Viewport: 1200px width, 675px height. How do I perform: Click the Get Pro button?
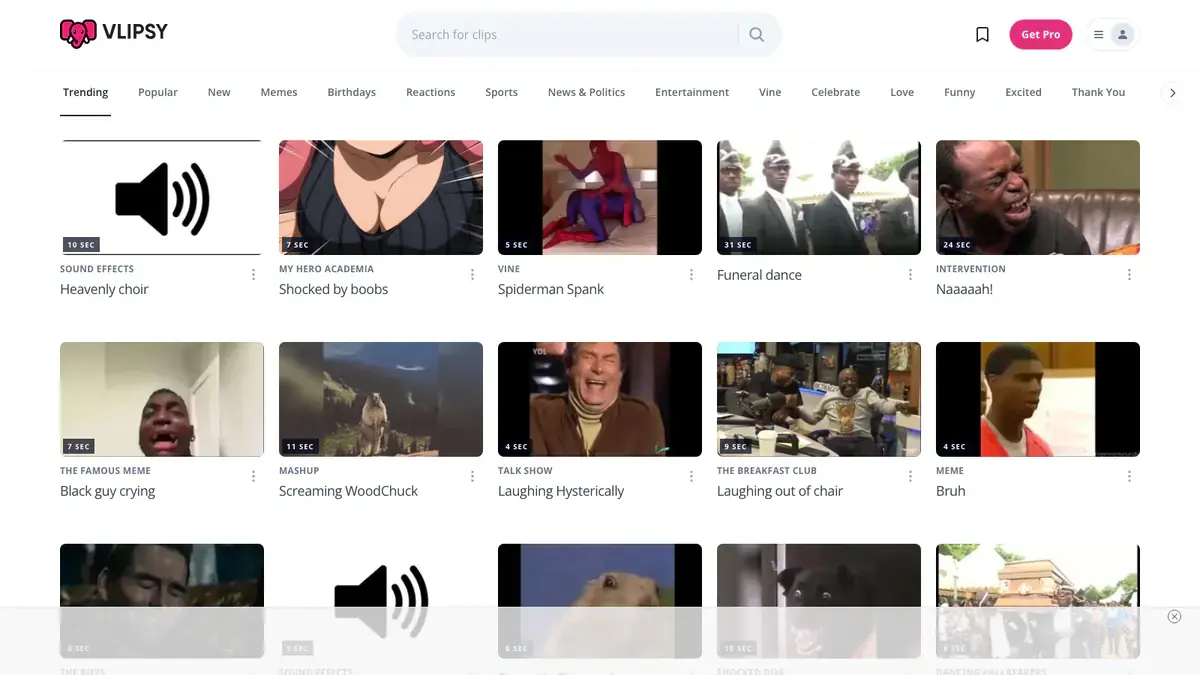(1040, 34)
